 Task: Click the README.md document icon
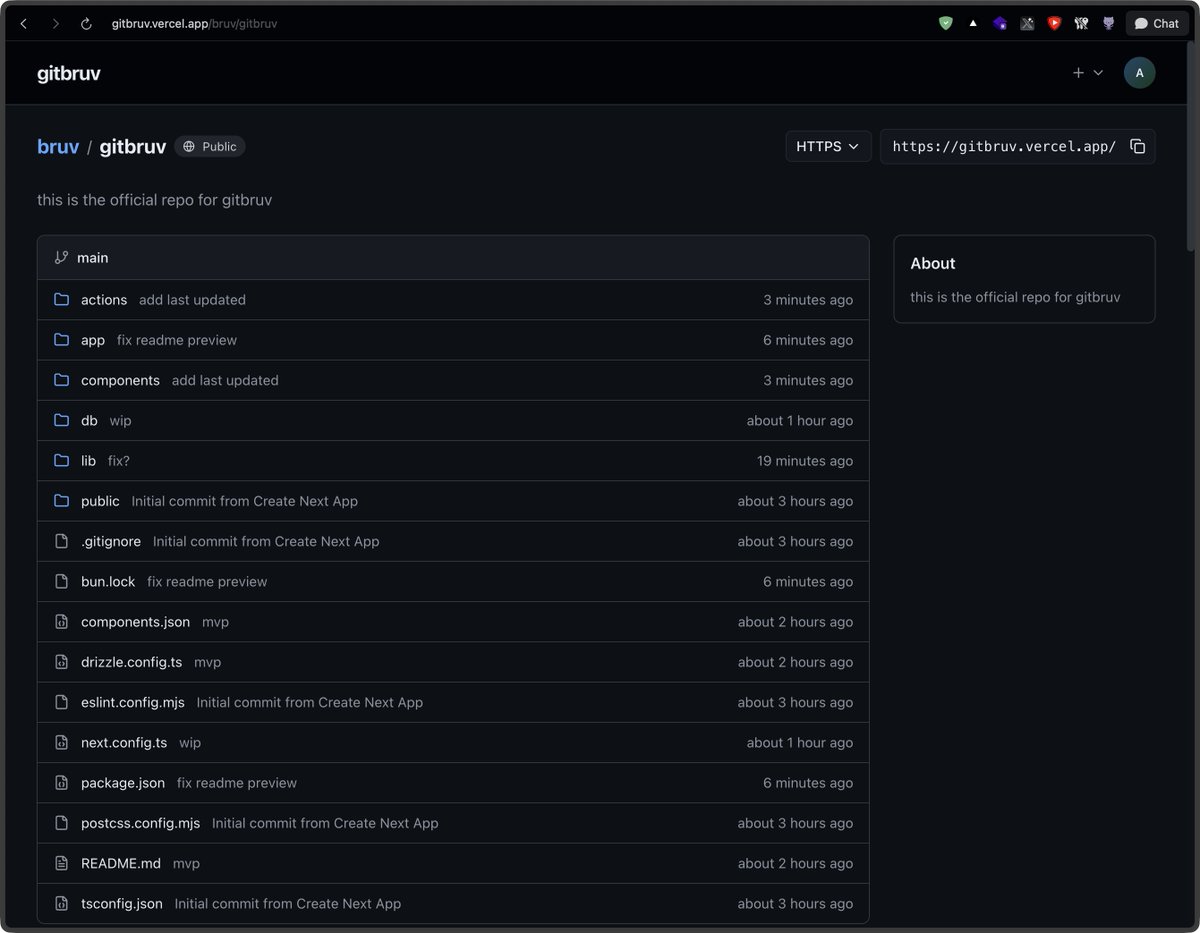click(61, 863)
